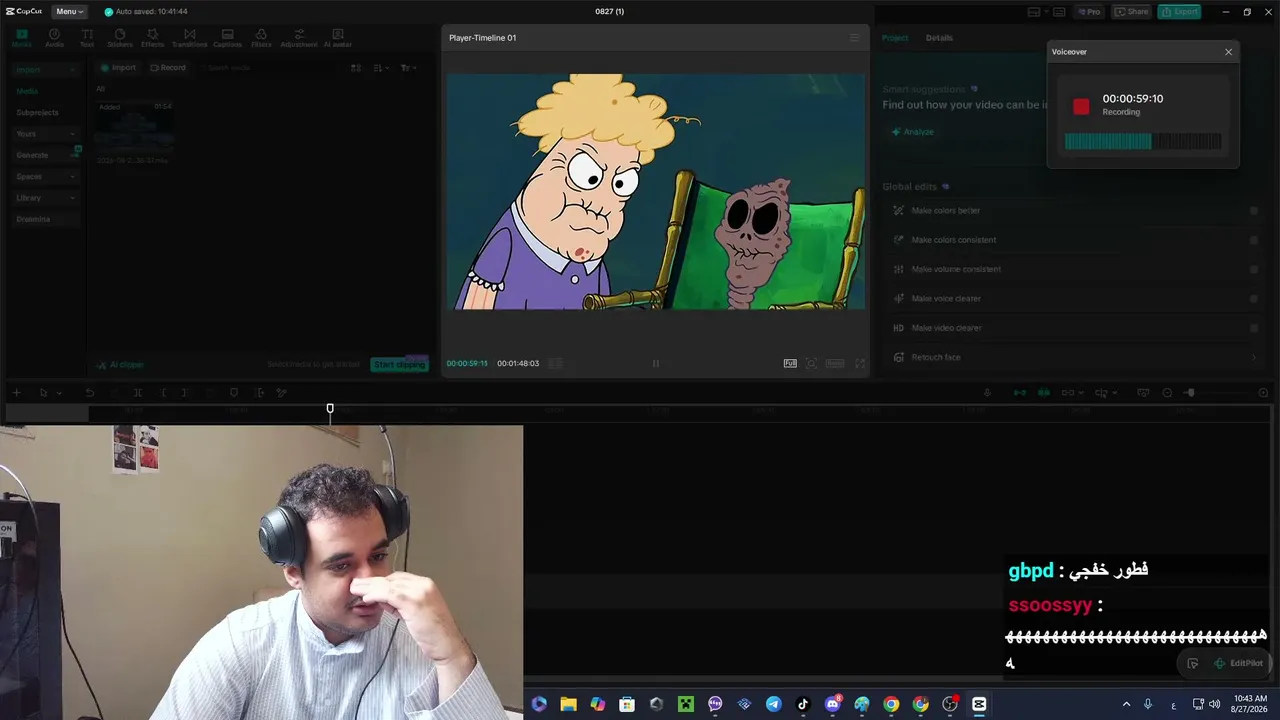The image size is (1280, 720).
Task: Toggle Make voice clearer
Action: (x=1254, y=299)
